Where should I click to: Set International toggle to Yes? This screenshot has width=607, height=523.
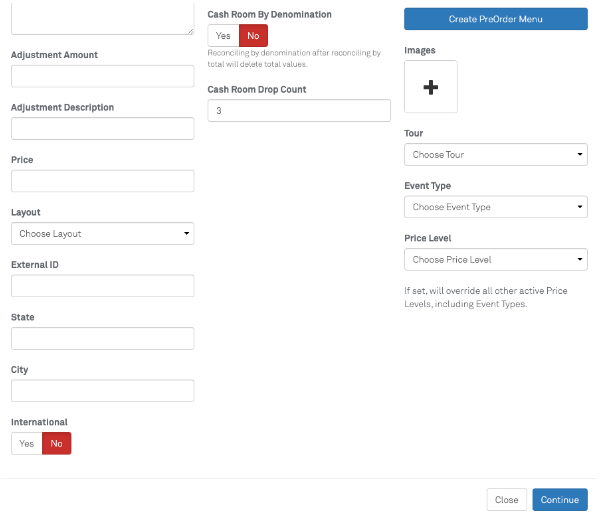pyautogui.click(x=26, y=443)
